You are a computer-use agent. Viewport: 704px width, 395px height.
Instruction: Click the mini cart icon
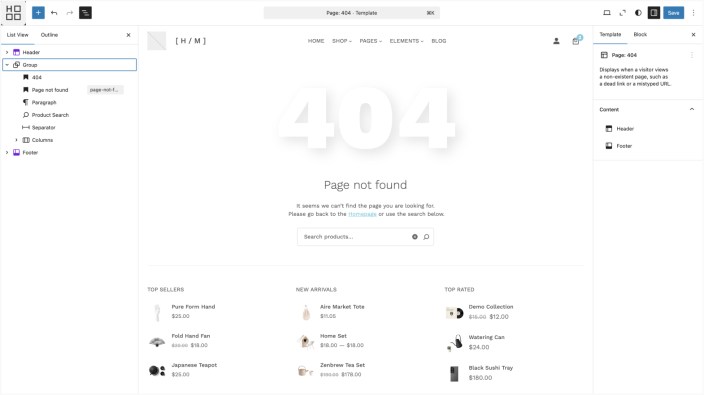(576, 41)
